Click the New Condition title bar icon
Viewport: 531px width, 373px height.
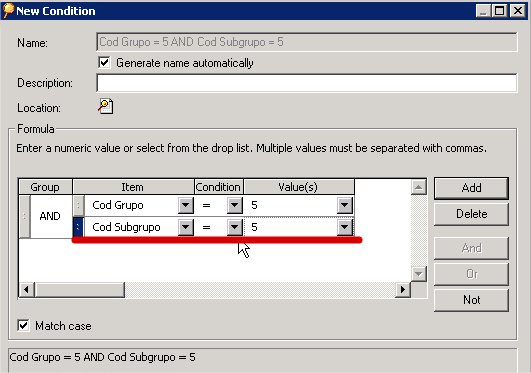coord(8,10)
